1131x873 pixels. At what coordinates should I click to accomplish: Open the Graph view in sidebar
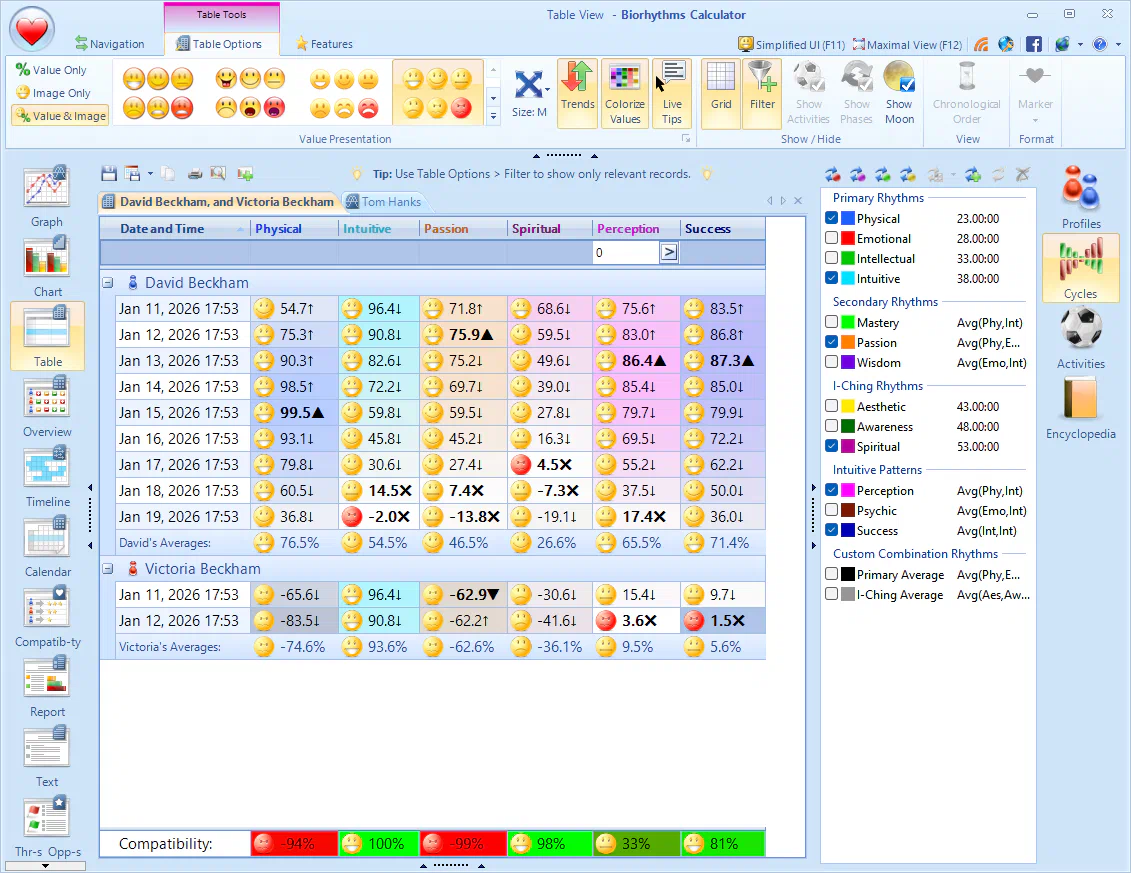pyautogui.click(x=46, y=197)
